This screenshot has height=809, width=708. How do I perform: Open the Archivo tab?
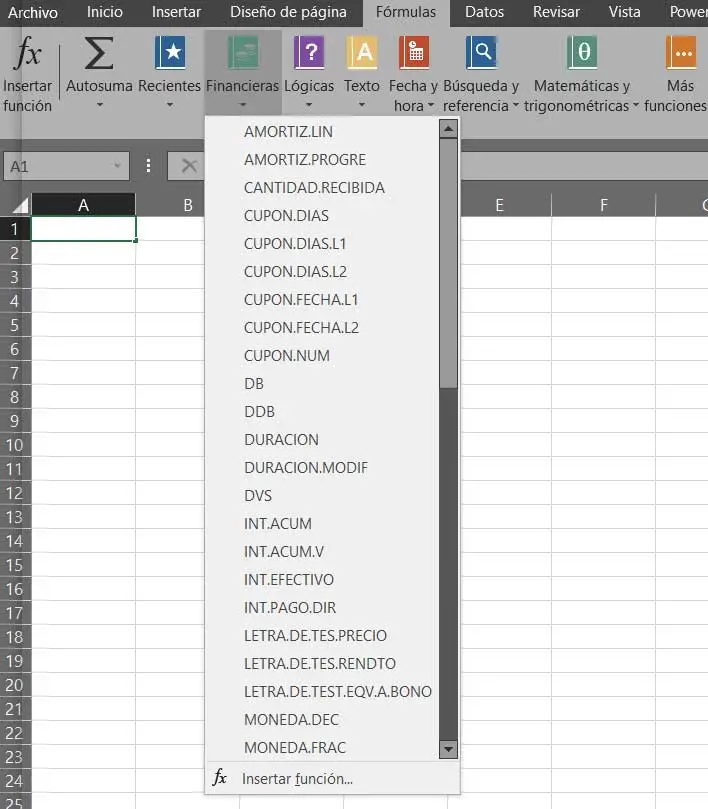[x=33, y=12]
